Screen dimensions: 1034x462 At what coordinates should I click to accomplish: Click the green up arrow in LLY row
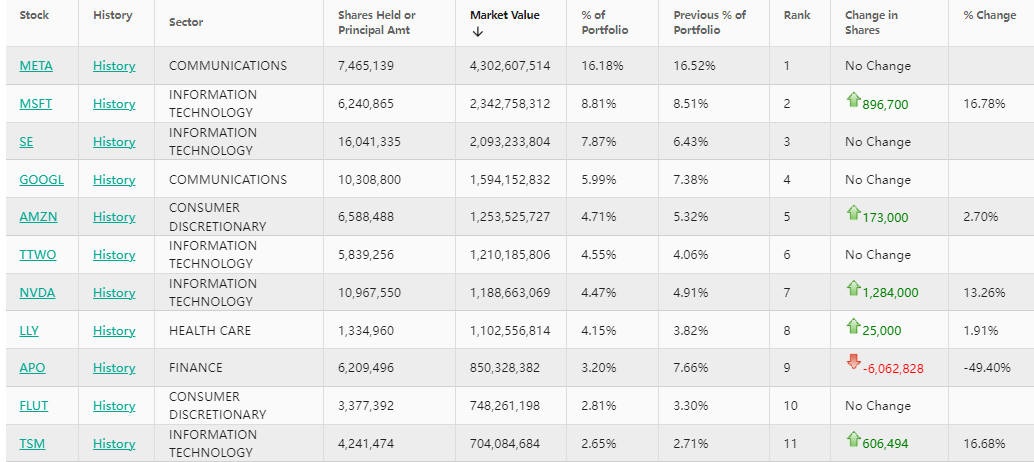853,327
